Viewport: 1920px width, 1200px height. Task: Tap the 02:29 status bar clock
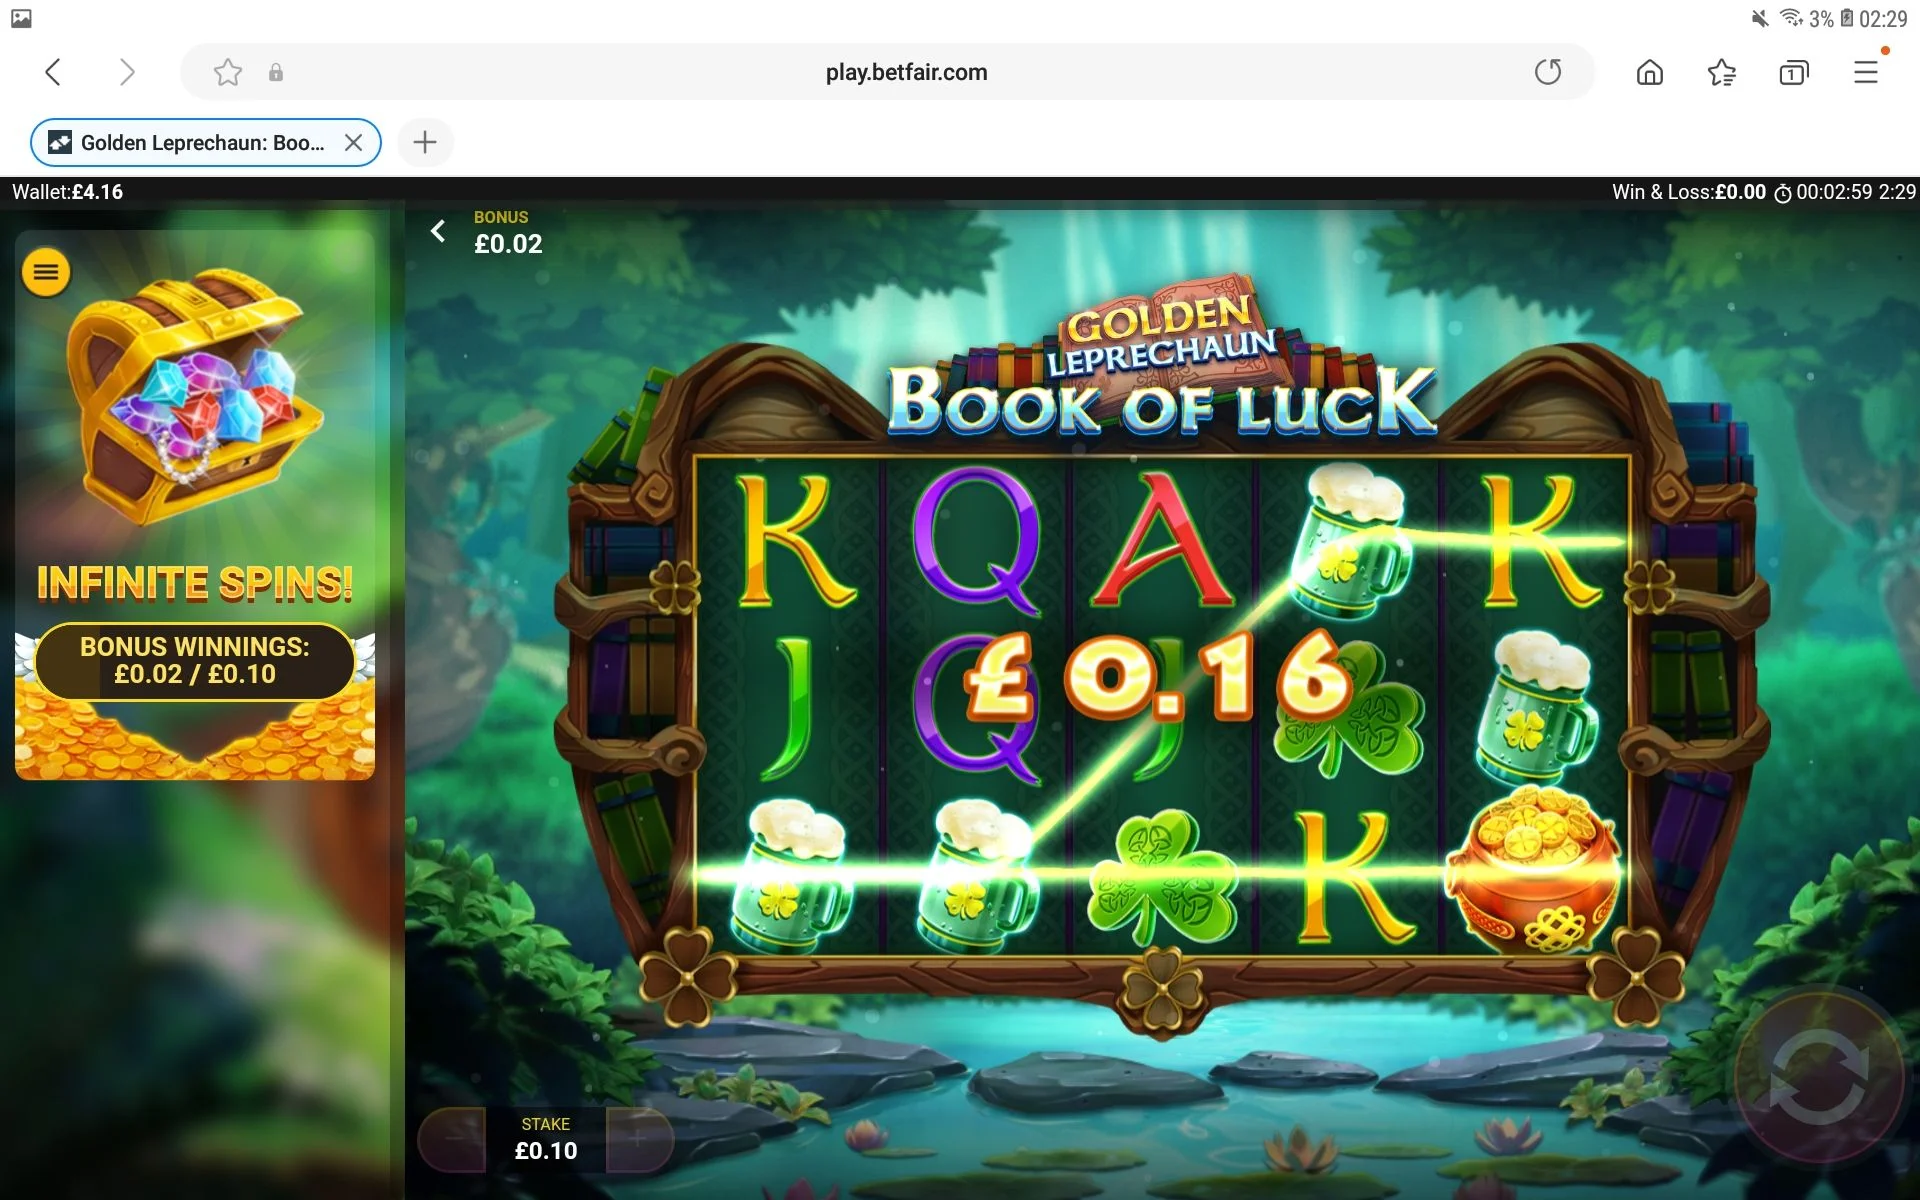(x=1884, y=19)
